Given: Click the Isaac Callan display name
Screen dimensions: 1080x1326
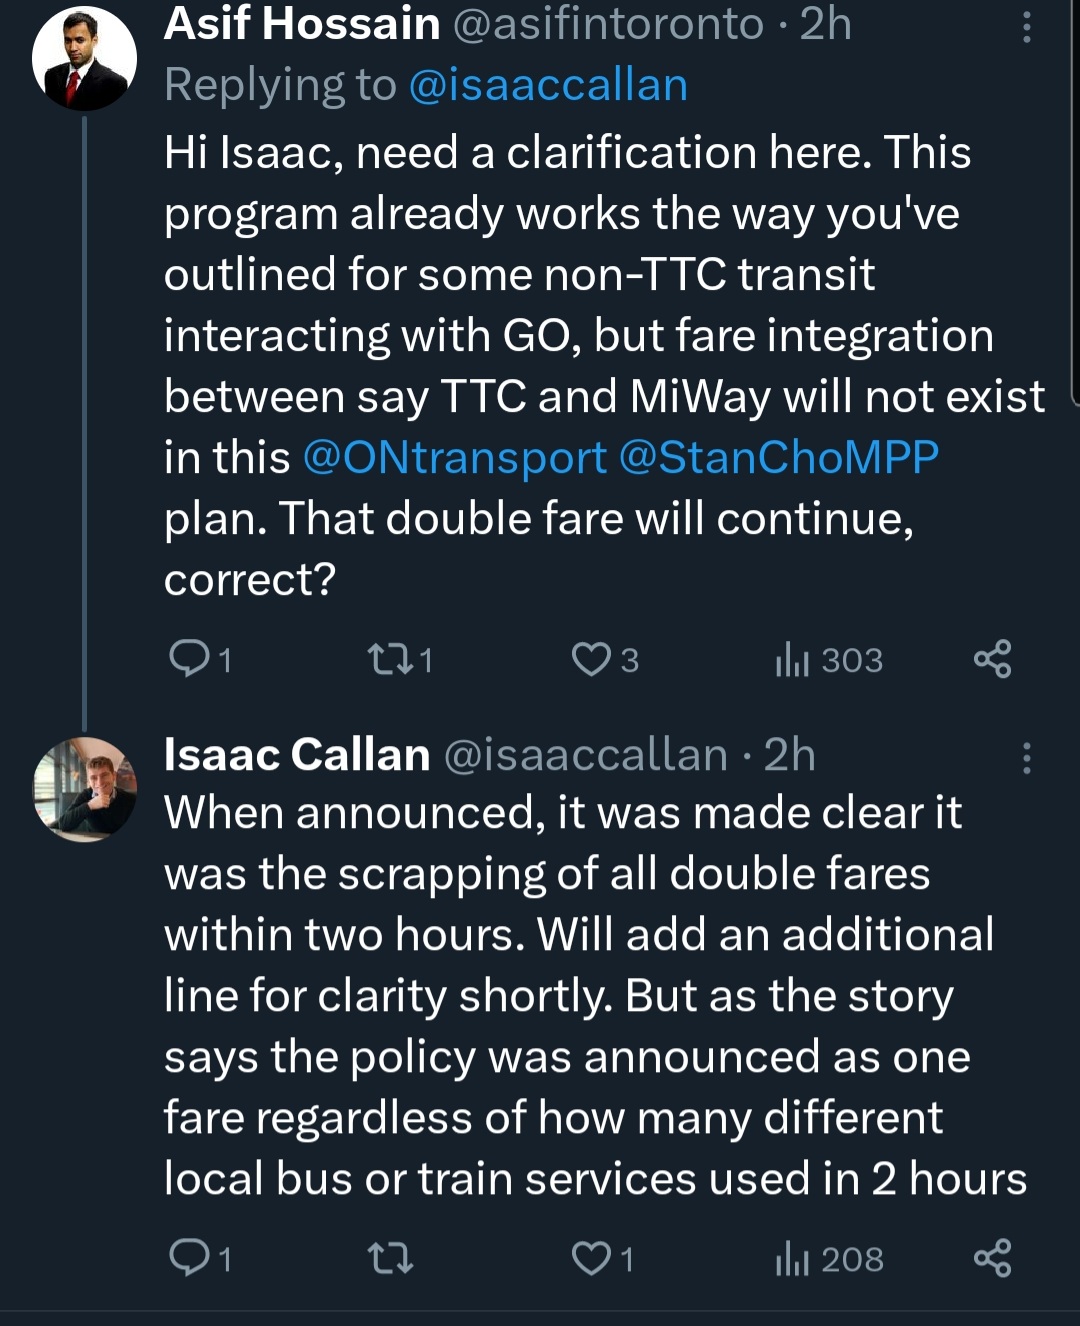Looking at the screenshot, I should pos(297,755).
